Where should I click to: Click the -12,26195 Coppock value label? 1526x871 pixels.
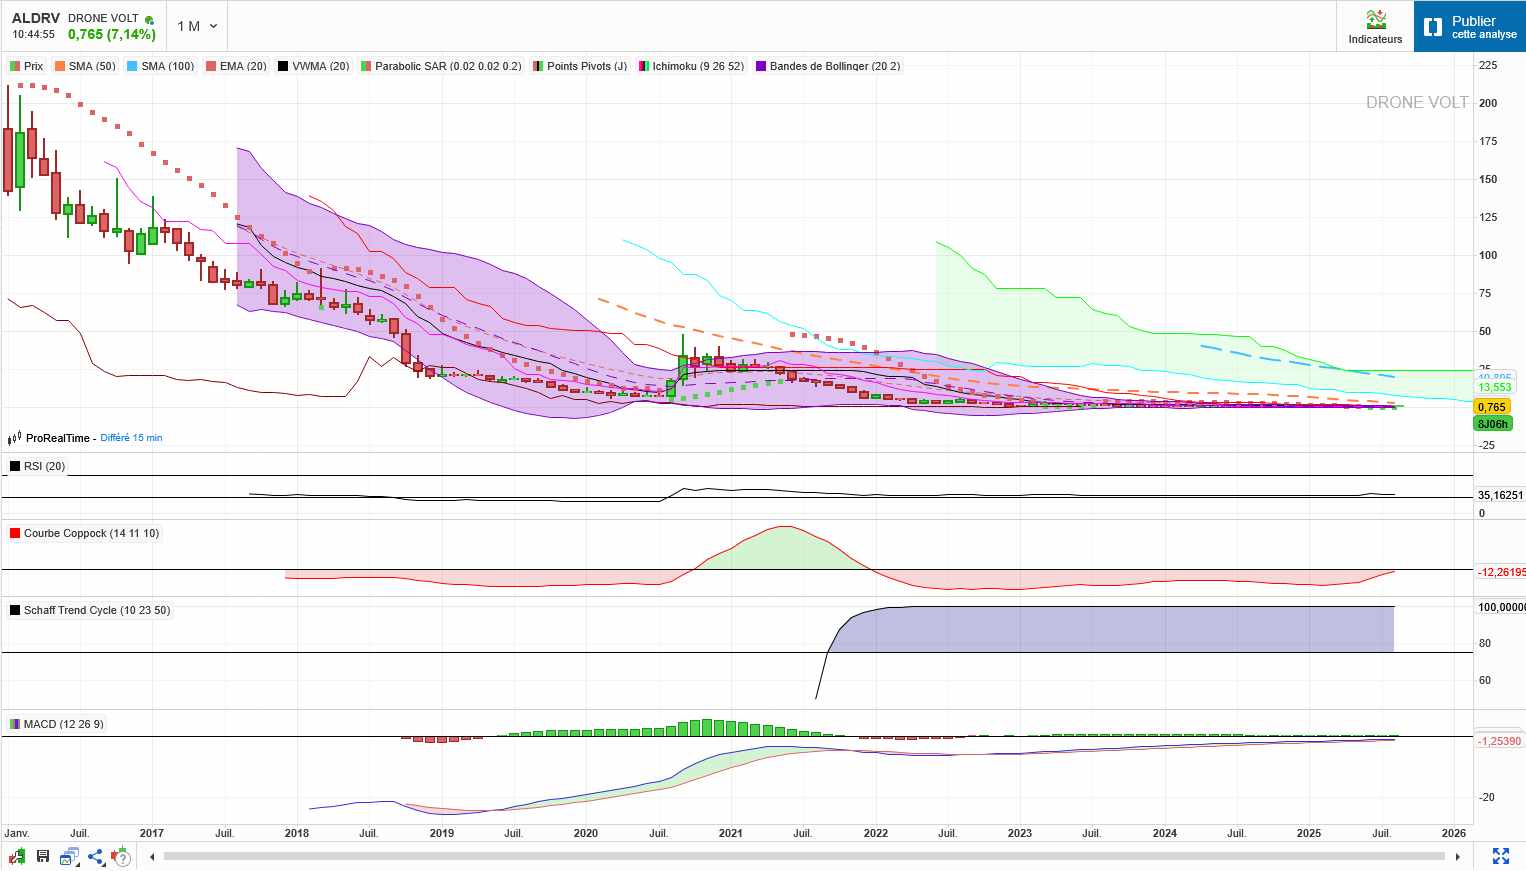1501,572
